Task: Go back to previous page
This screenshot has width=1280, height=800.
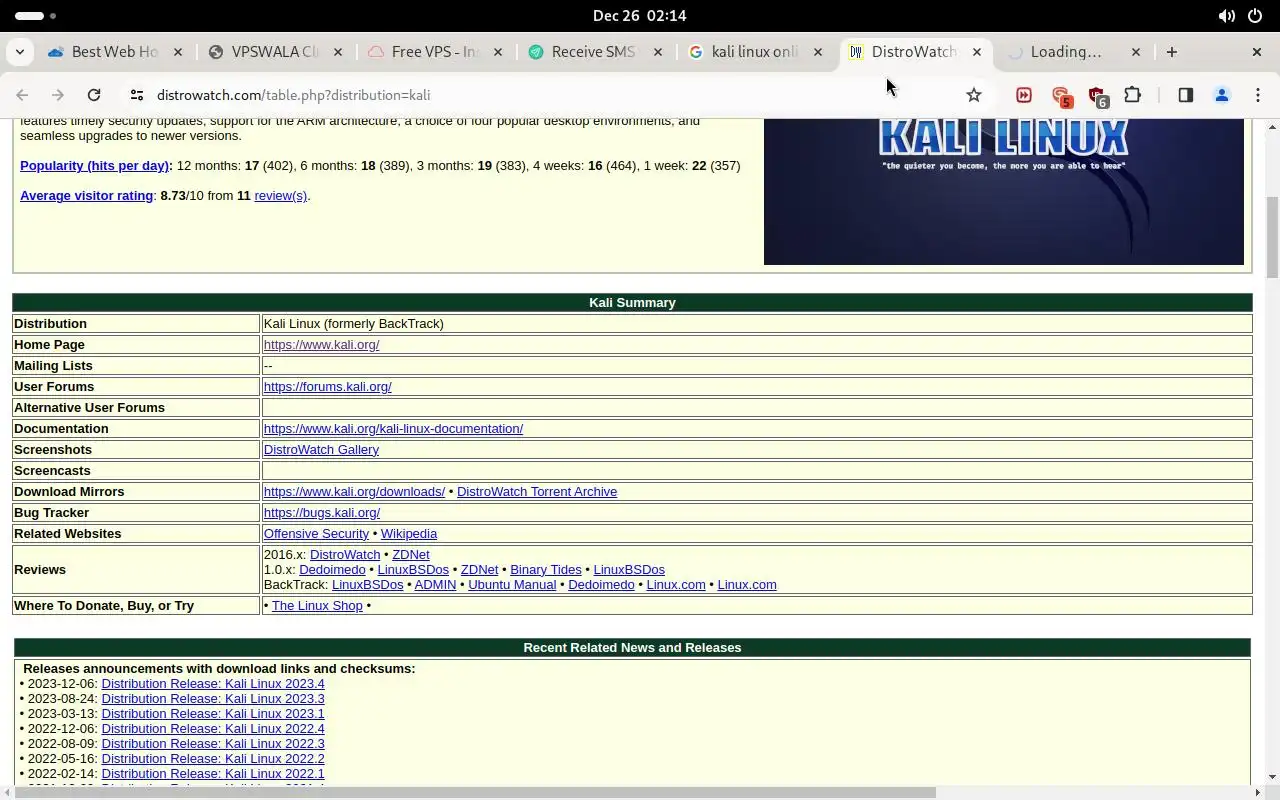Action: click(22, 95)
